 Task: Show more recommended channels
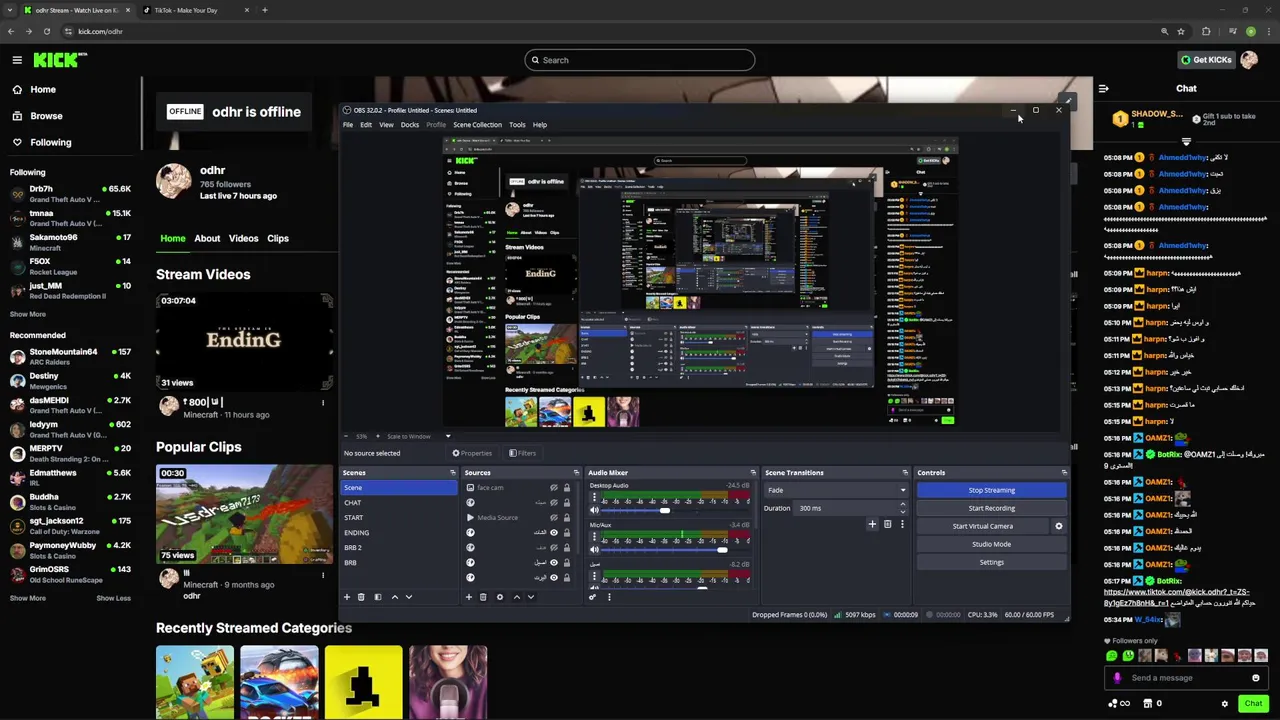click(x=28, y=598)
